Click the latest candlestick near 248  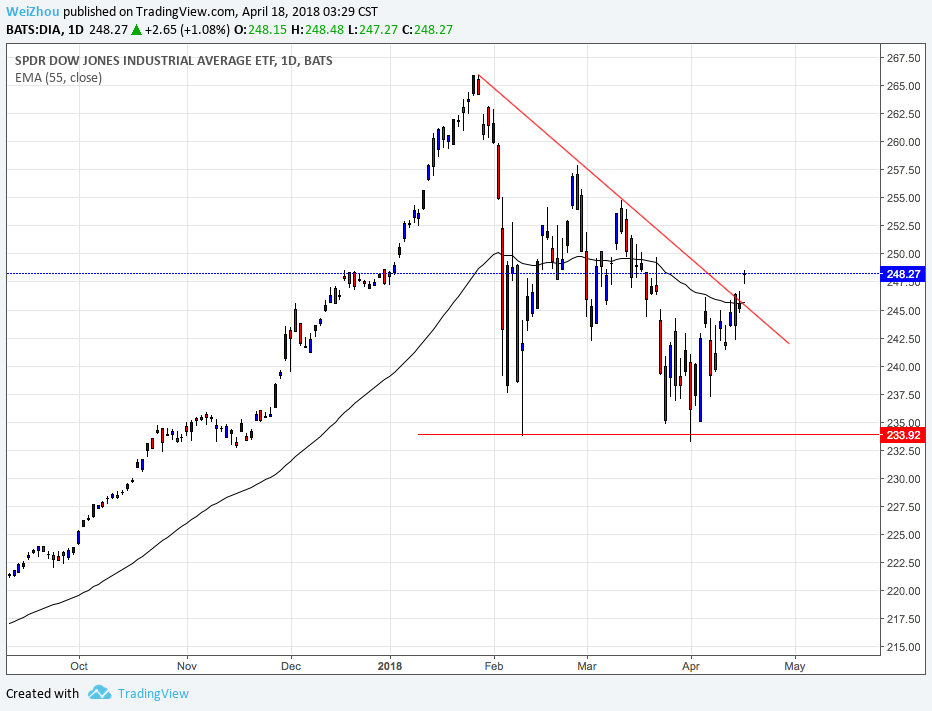coord(744,275)
